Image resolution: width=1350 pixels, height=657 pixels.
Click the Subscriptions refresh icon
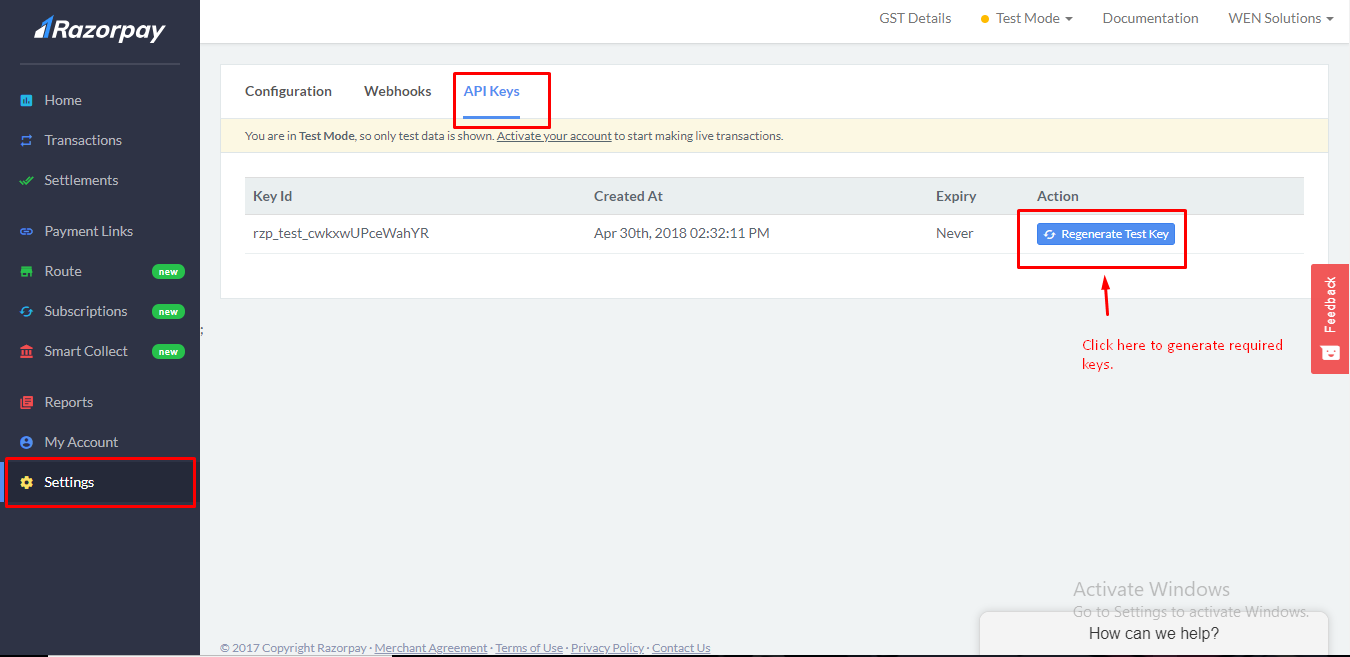pyautogui.click(x=27, y=312)
